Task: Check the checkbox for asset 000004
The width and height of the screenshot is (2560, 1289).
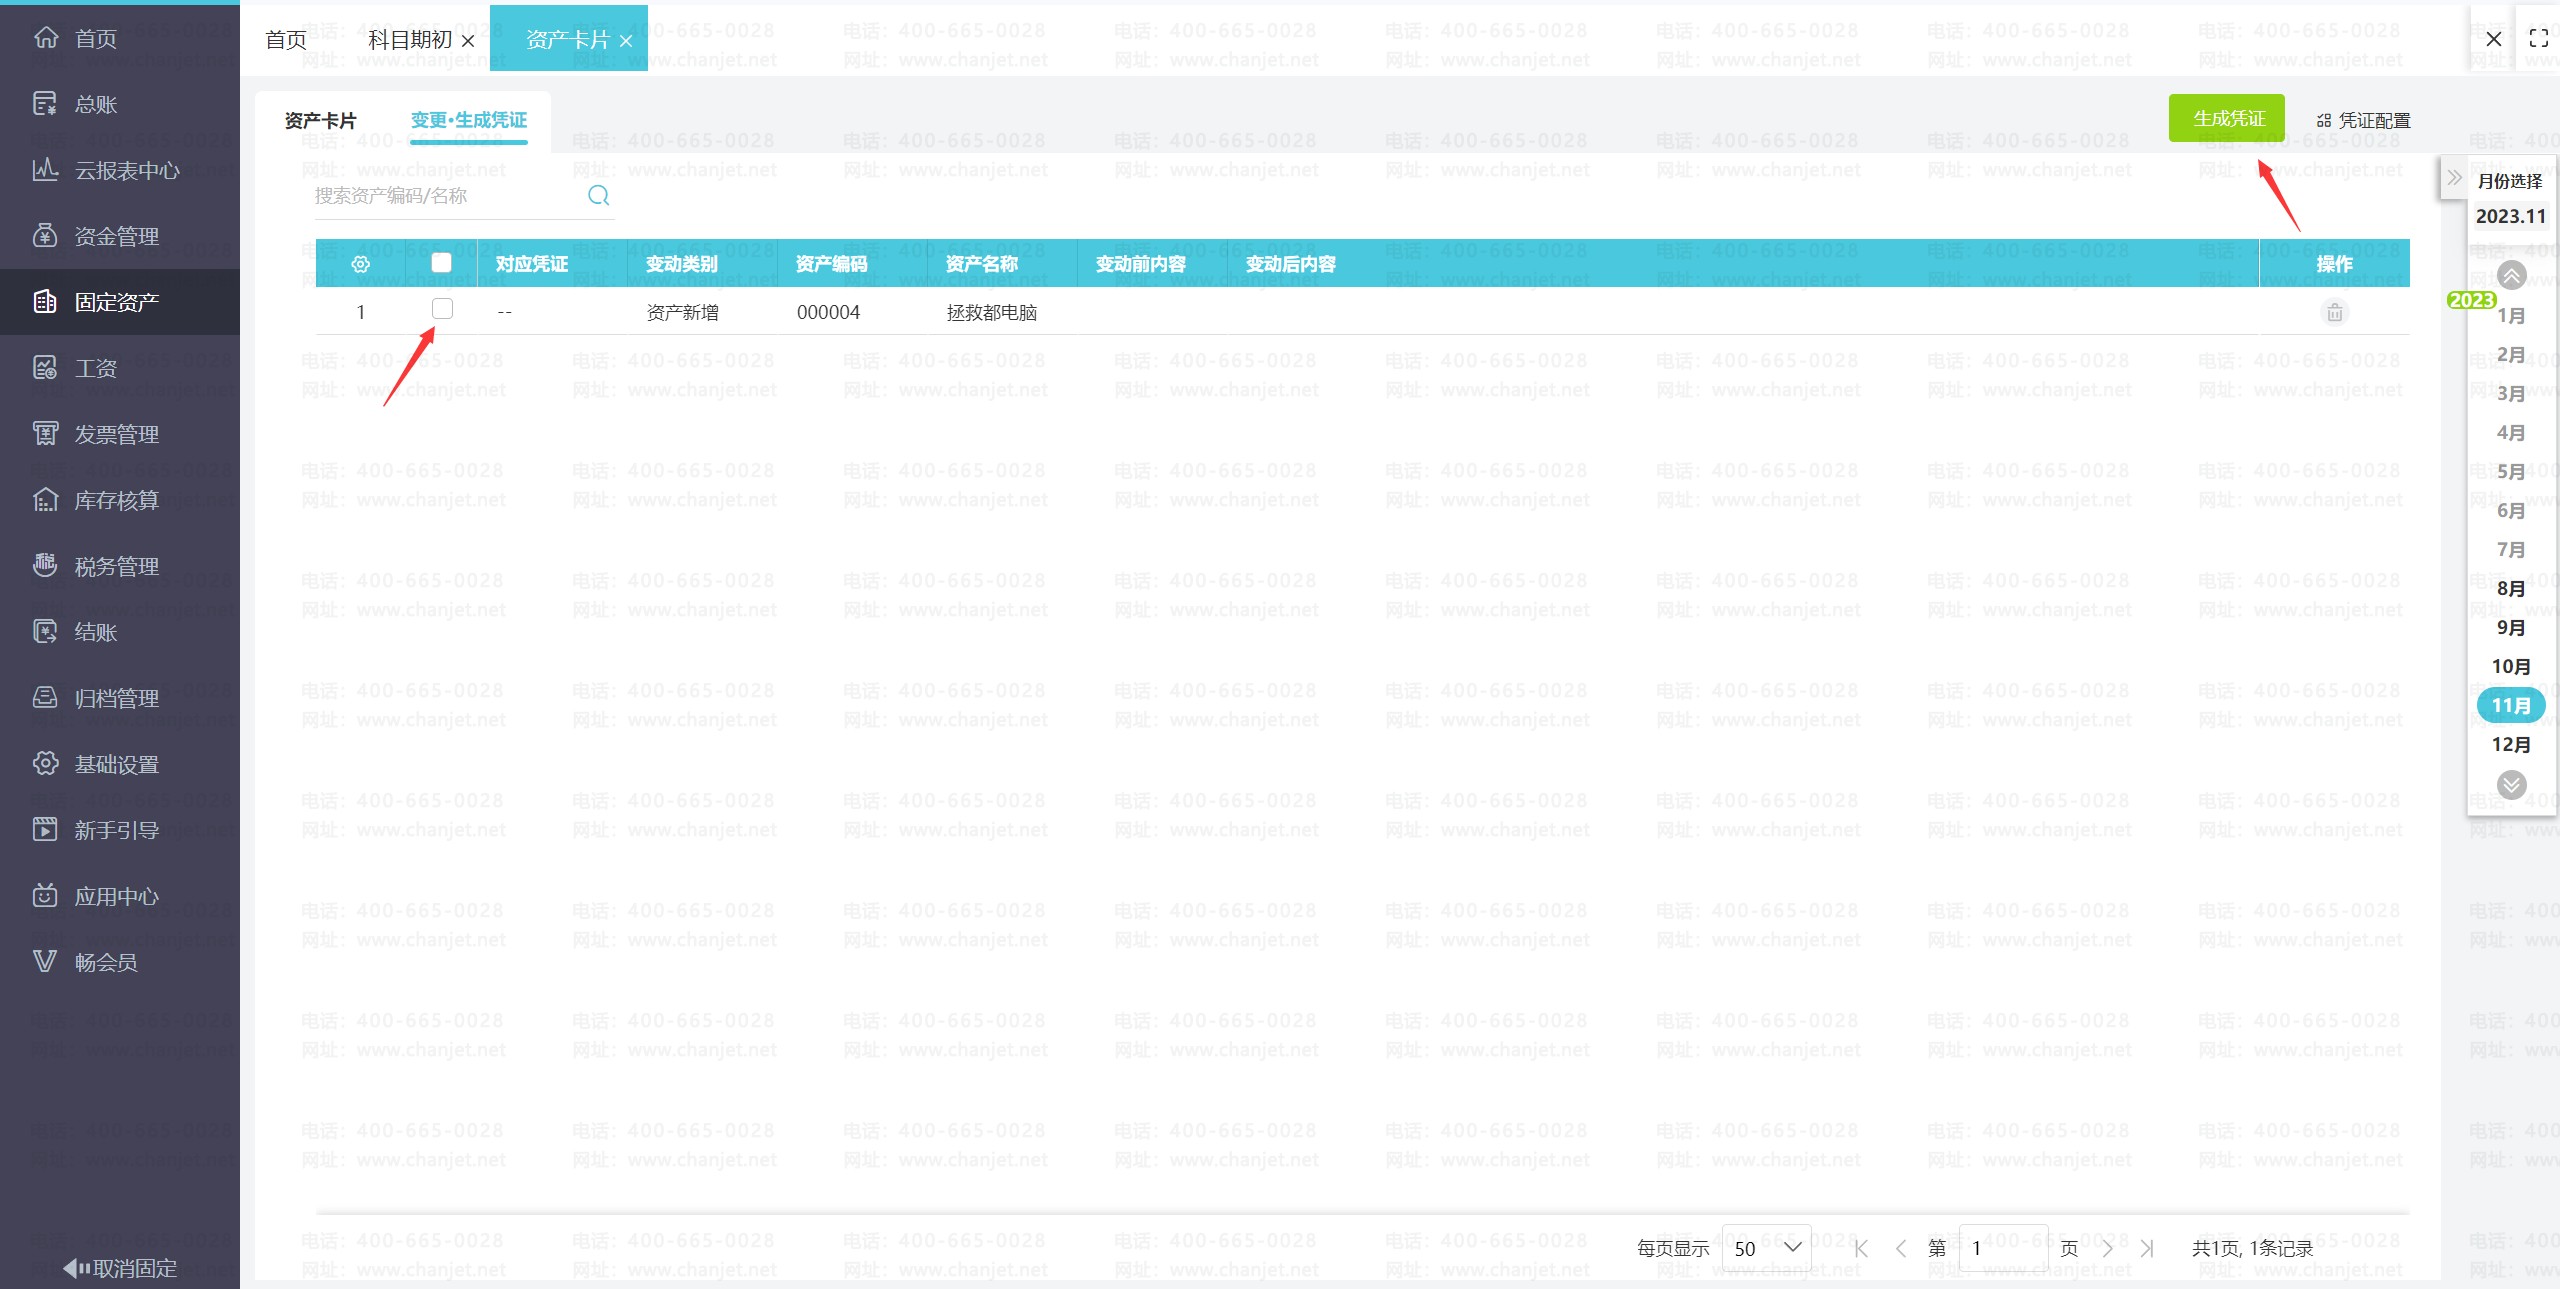Action: click(x=442, y=309)
